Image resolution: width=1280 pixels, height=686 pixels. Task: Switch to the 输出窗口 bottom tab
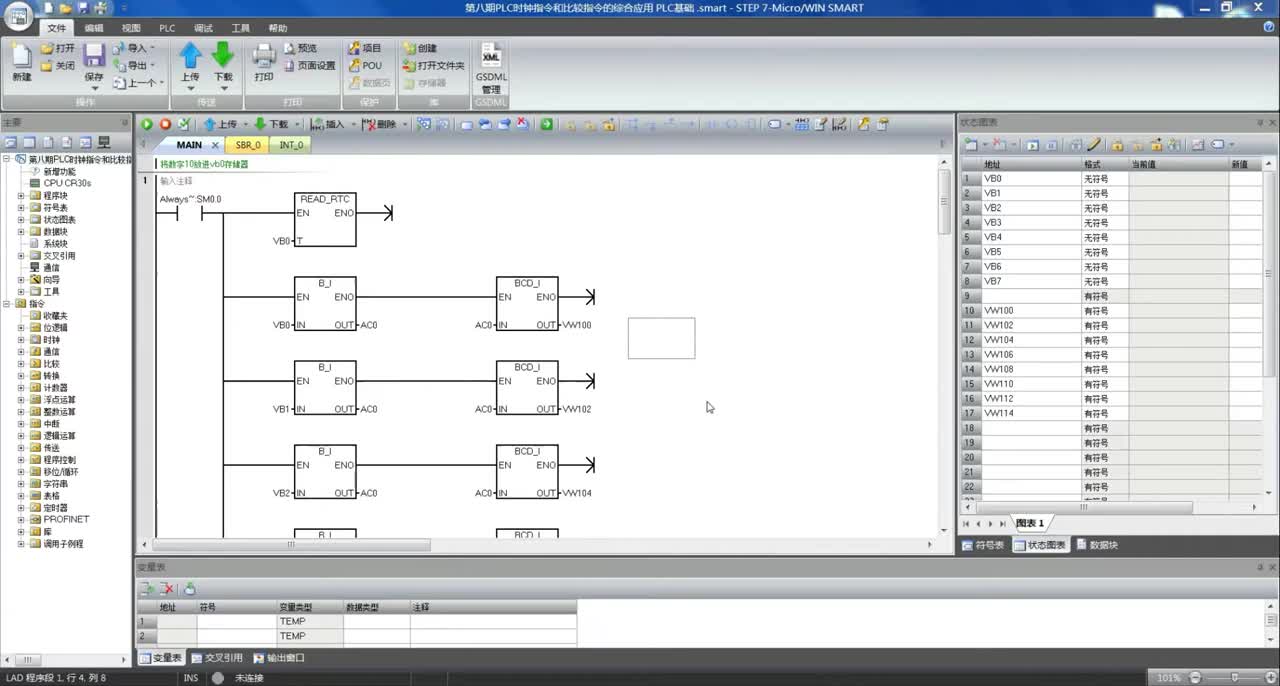tap(279, 658)
